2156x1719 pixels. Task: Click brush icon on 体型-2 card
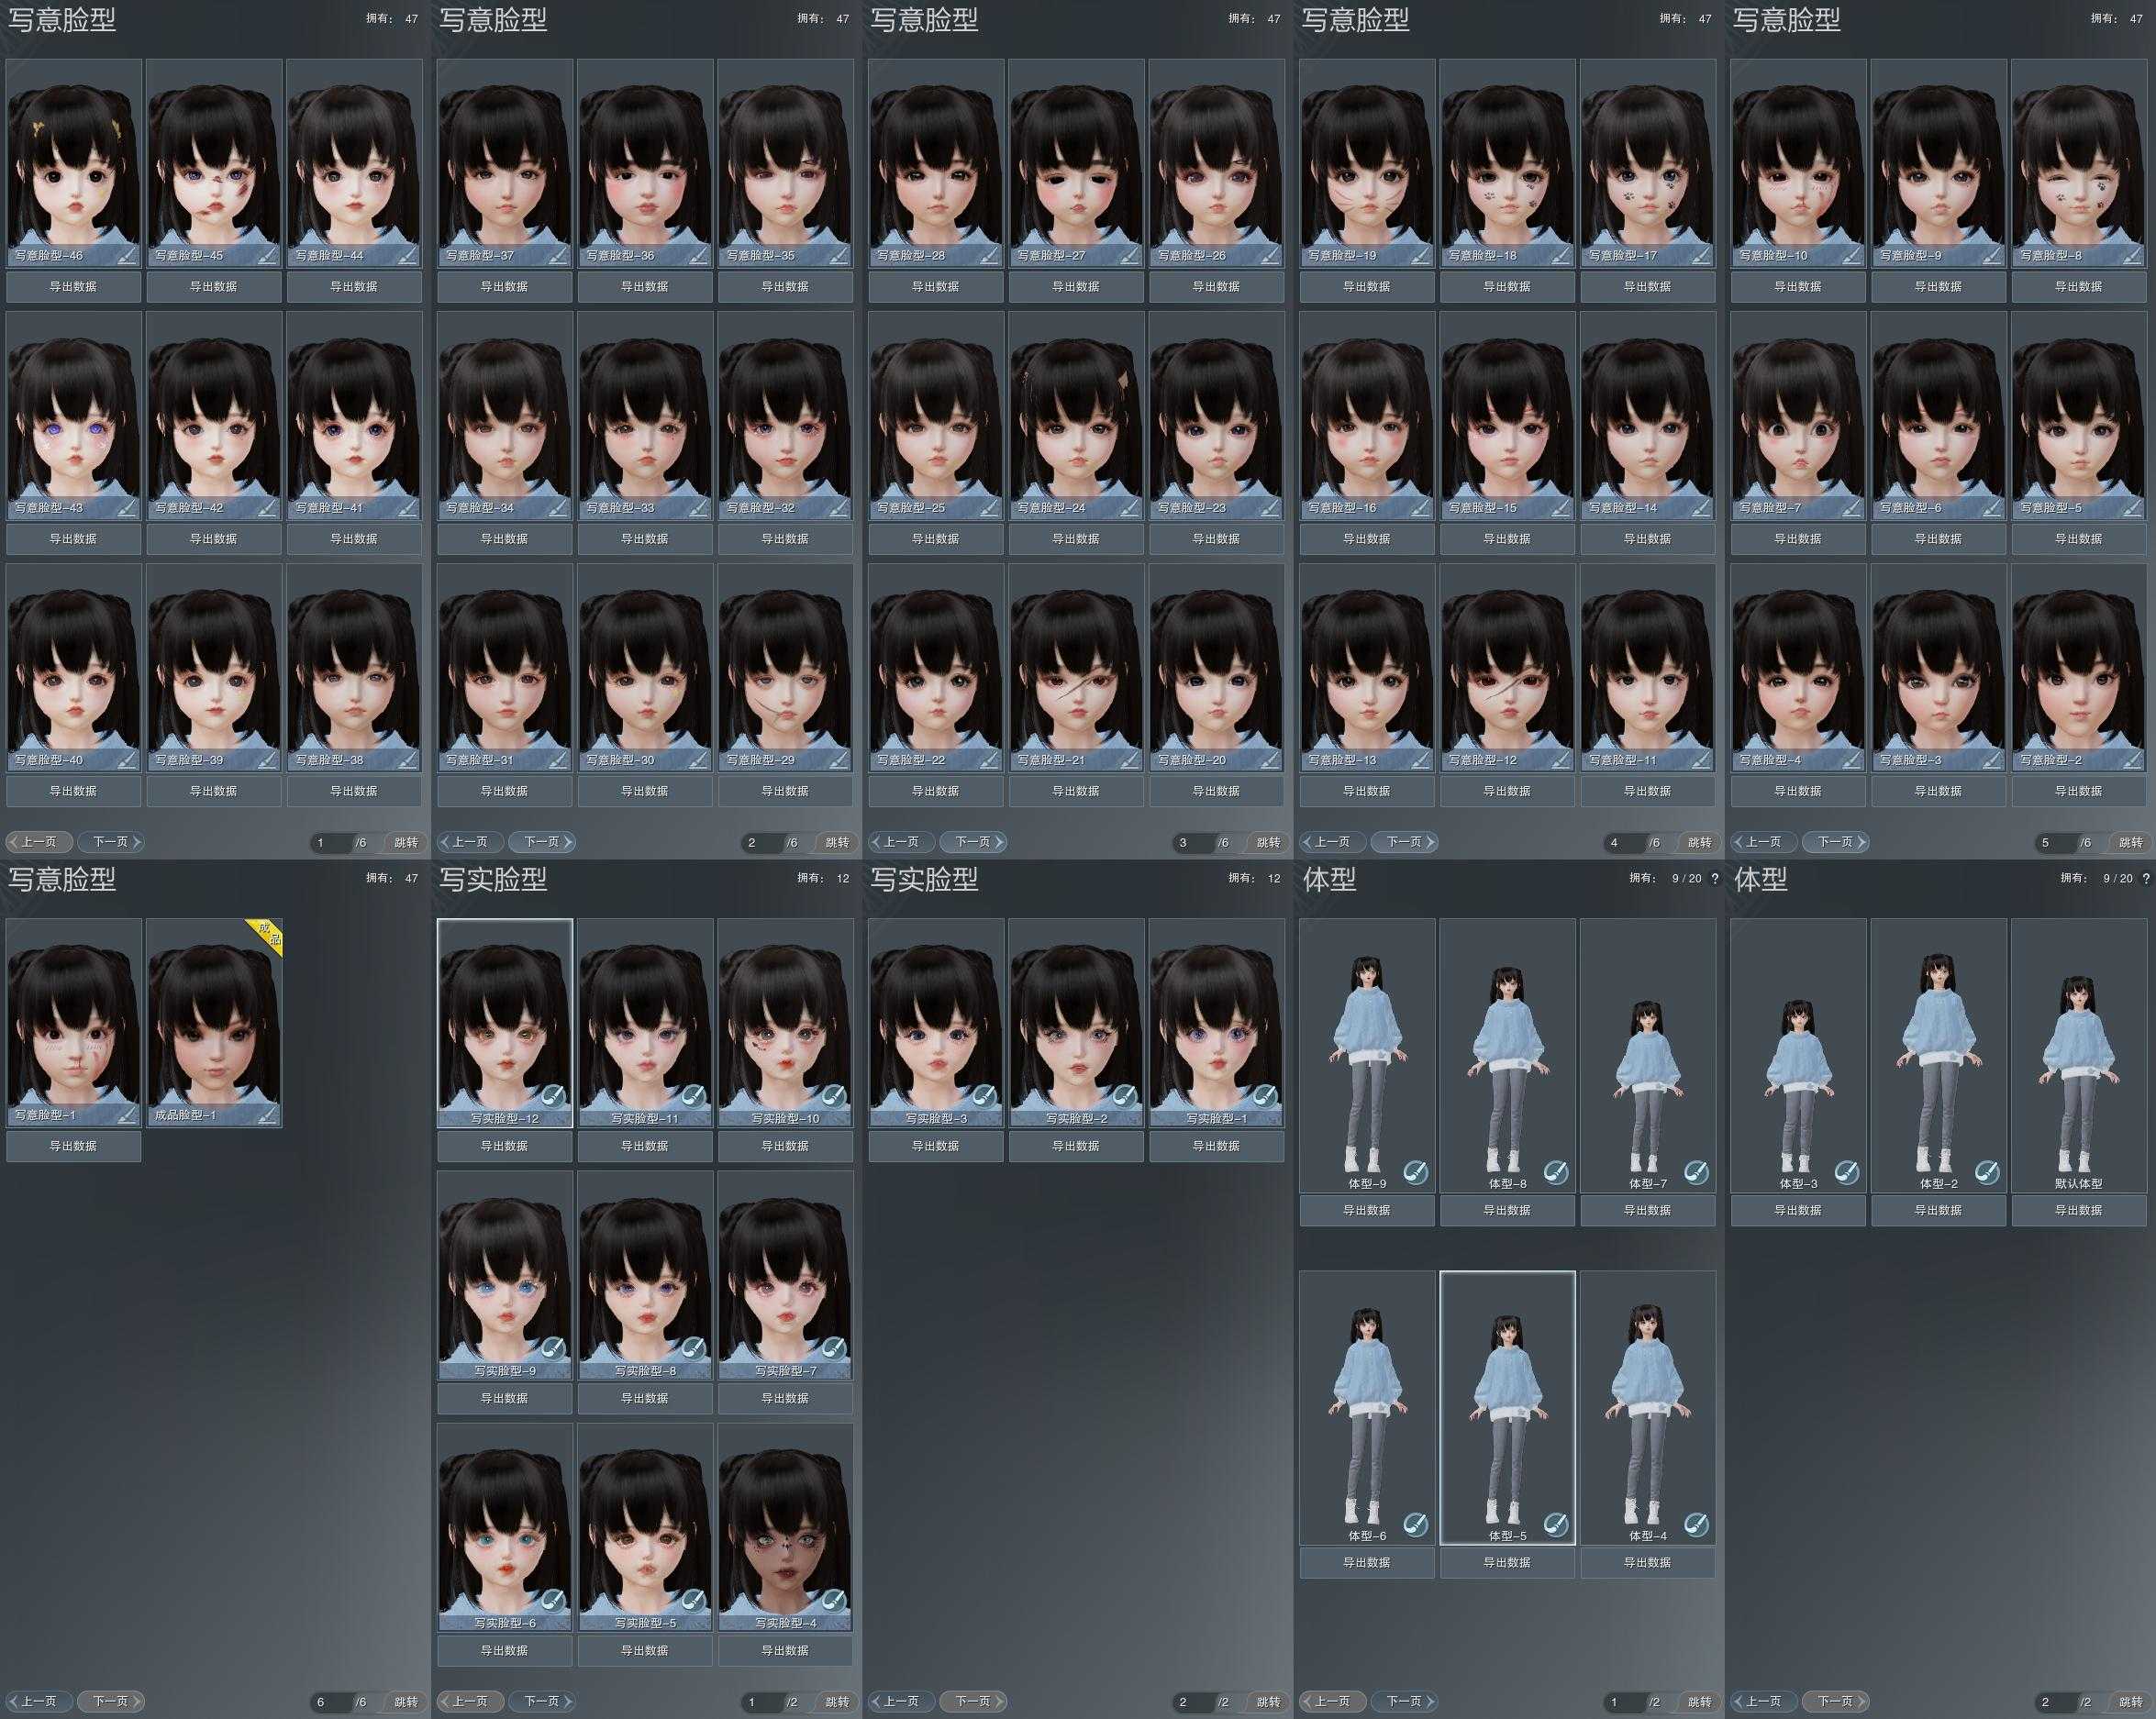[1987, 1171]
